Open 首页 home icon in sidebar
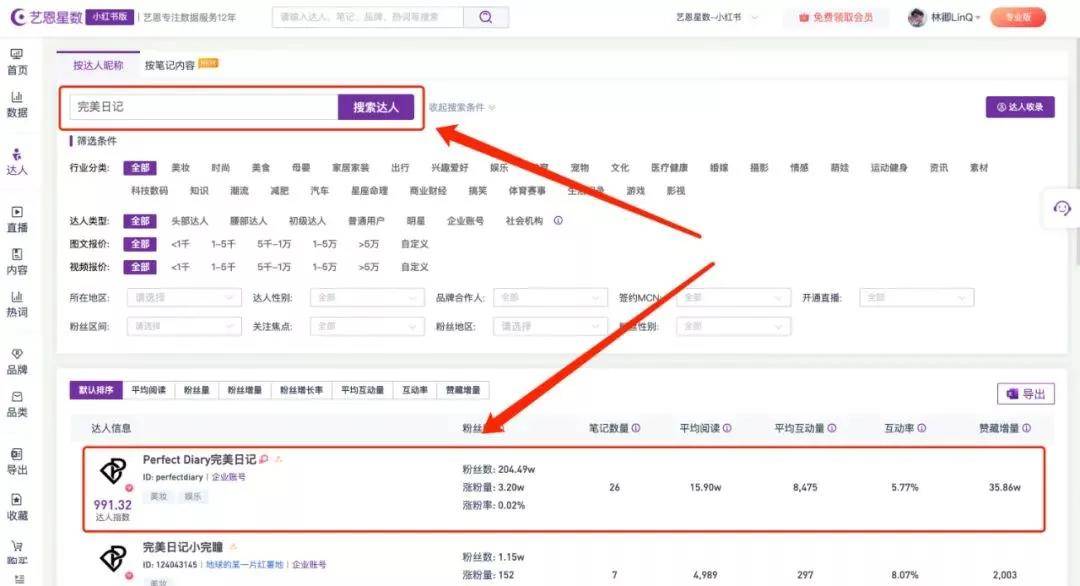The height and width of the screenshot is (586, 1080). (17, 54)
